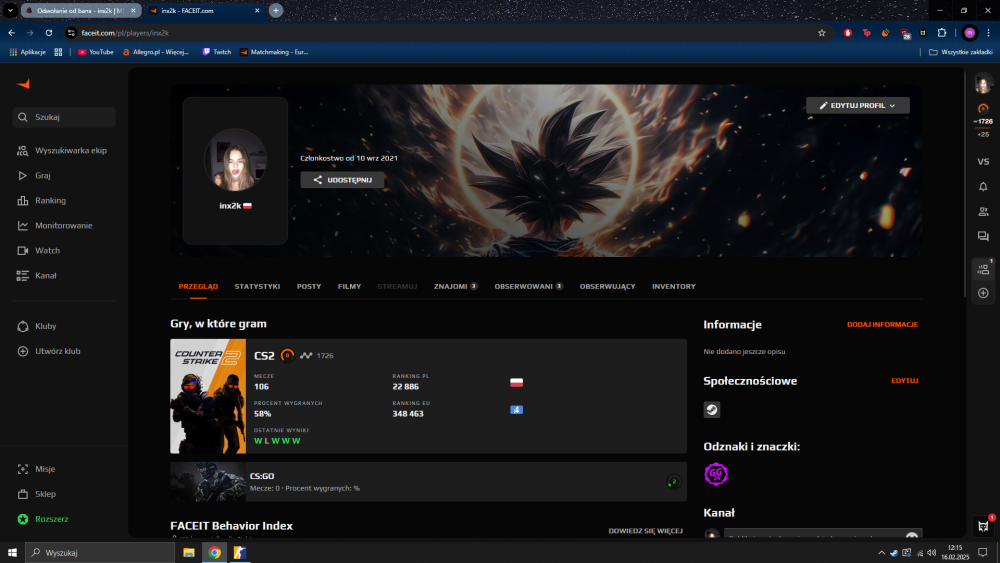
Task: Select Utwórz klub plus option
Action: (x=48, y=351)
